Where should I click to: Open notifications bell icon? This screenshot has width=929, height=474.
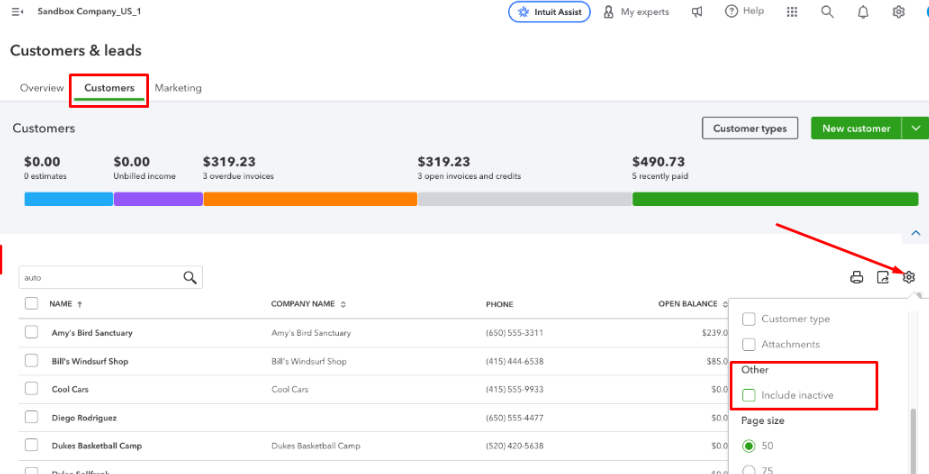(863, 12)
